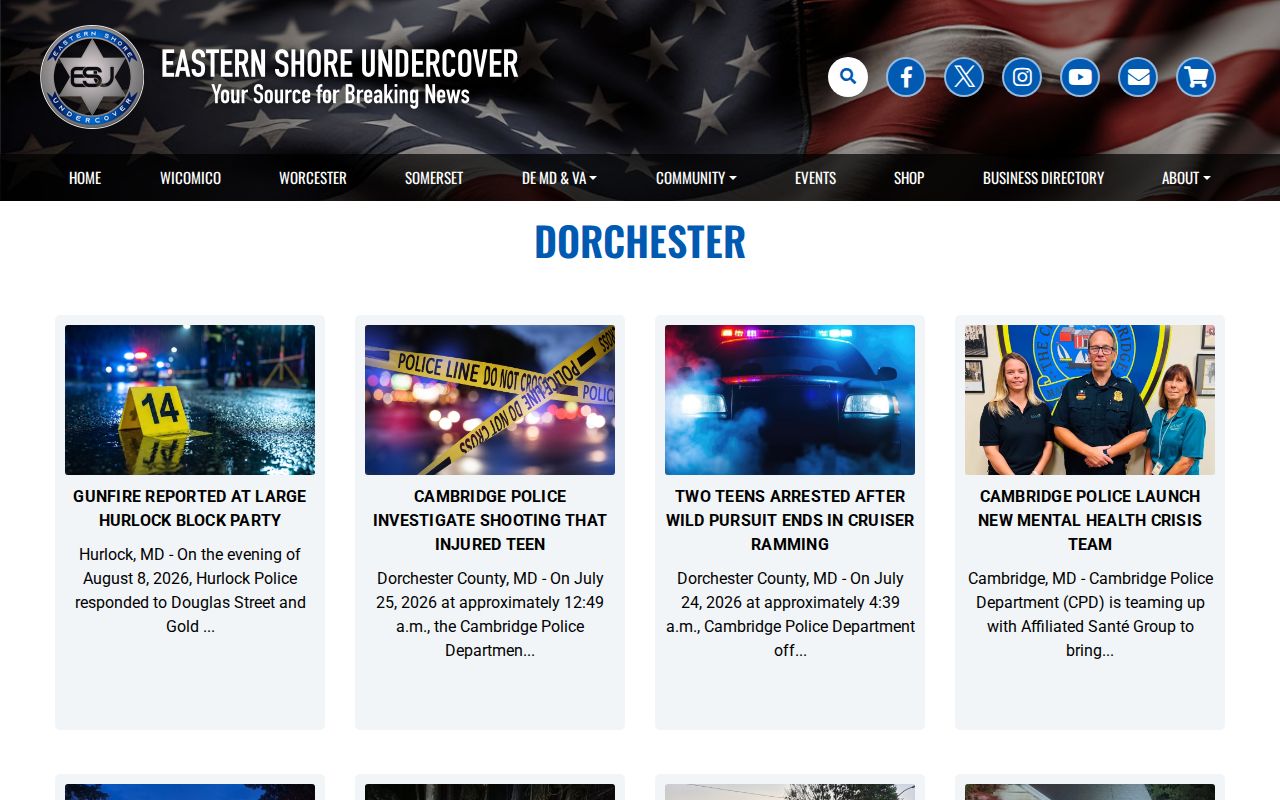Click the Eastern Shore Undercover site title
Screen dimensions: 1280x800
point(340,63)
